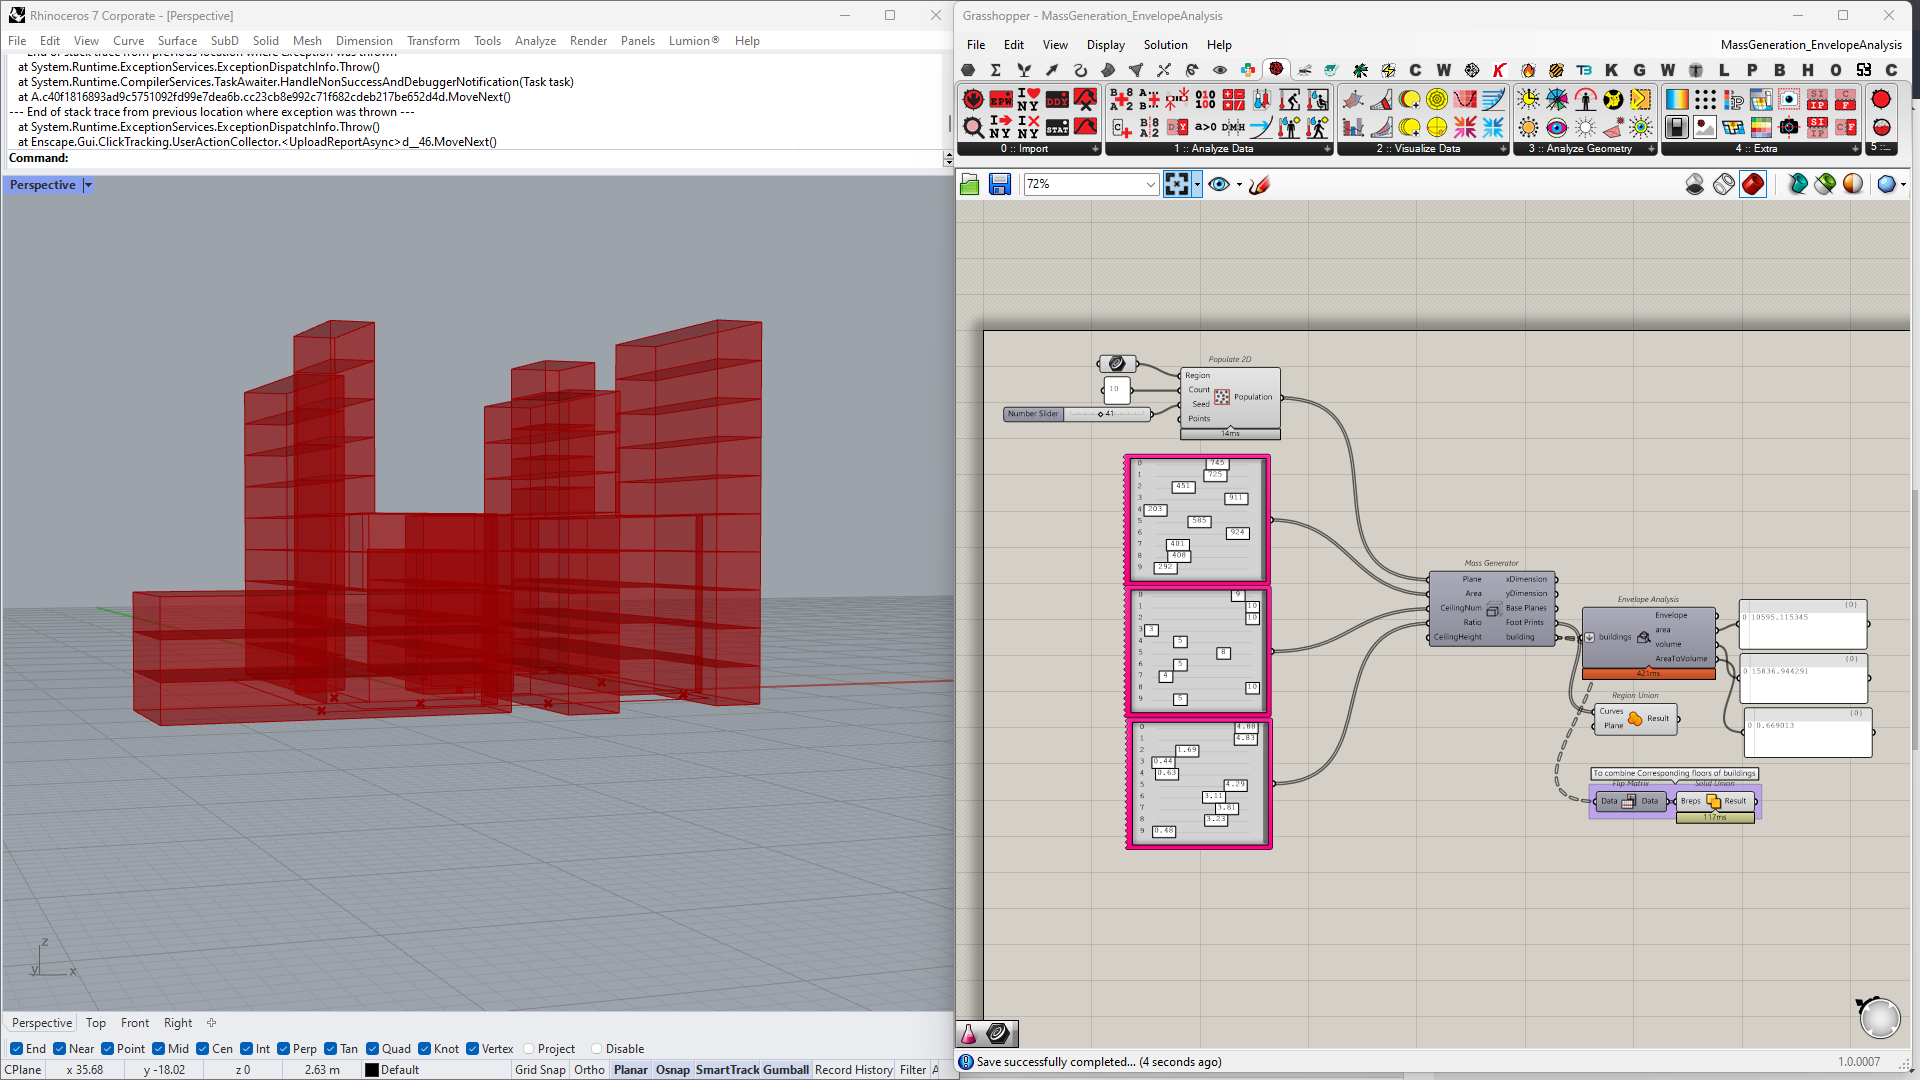Open Rhino's Curve menu

coord(128,41)
